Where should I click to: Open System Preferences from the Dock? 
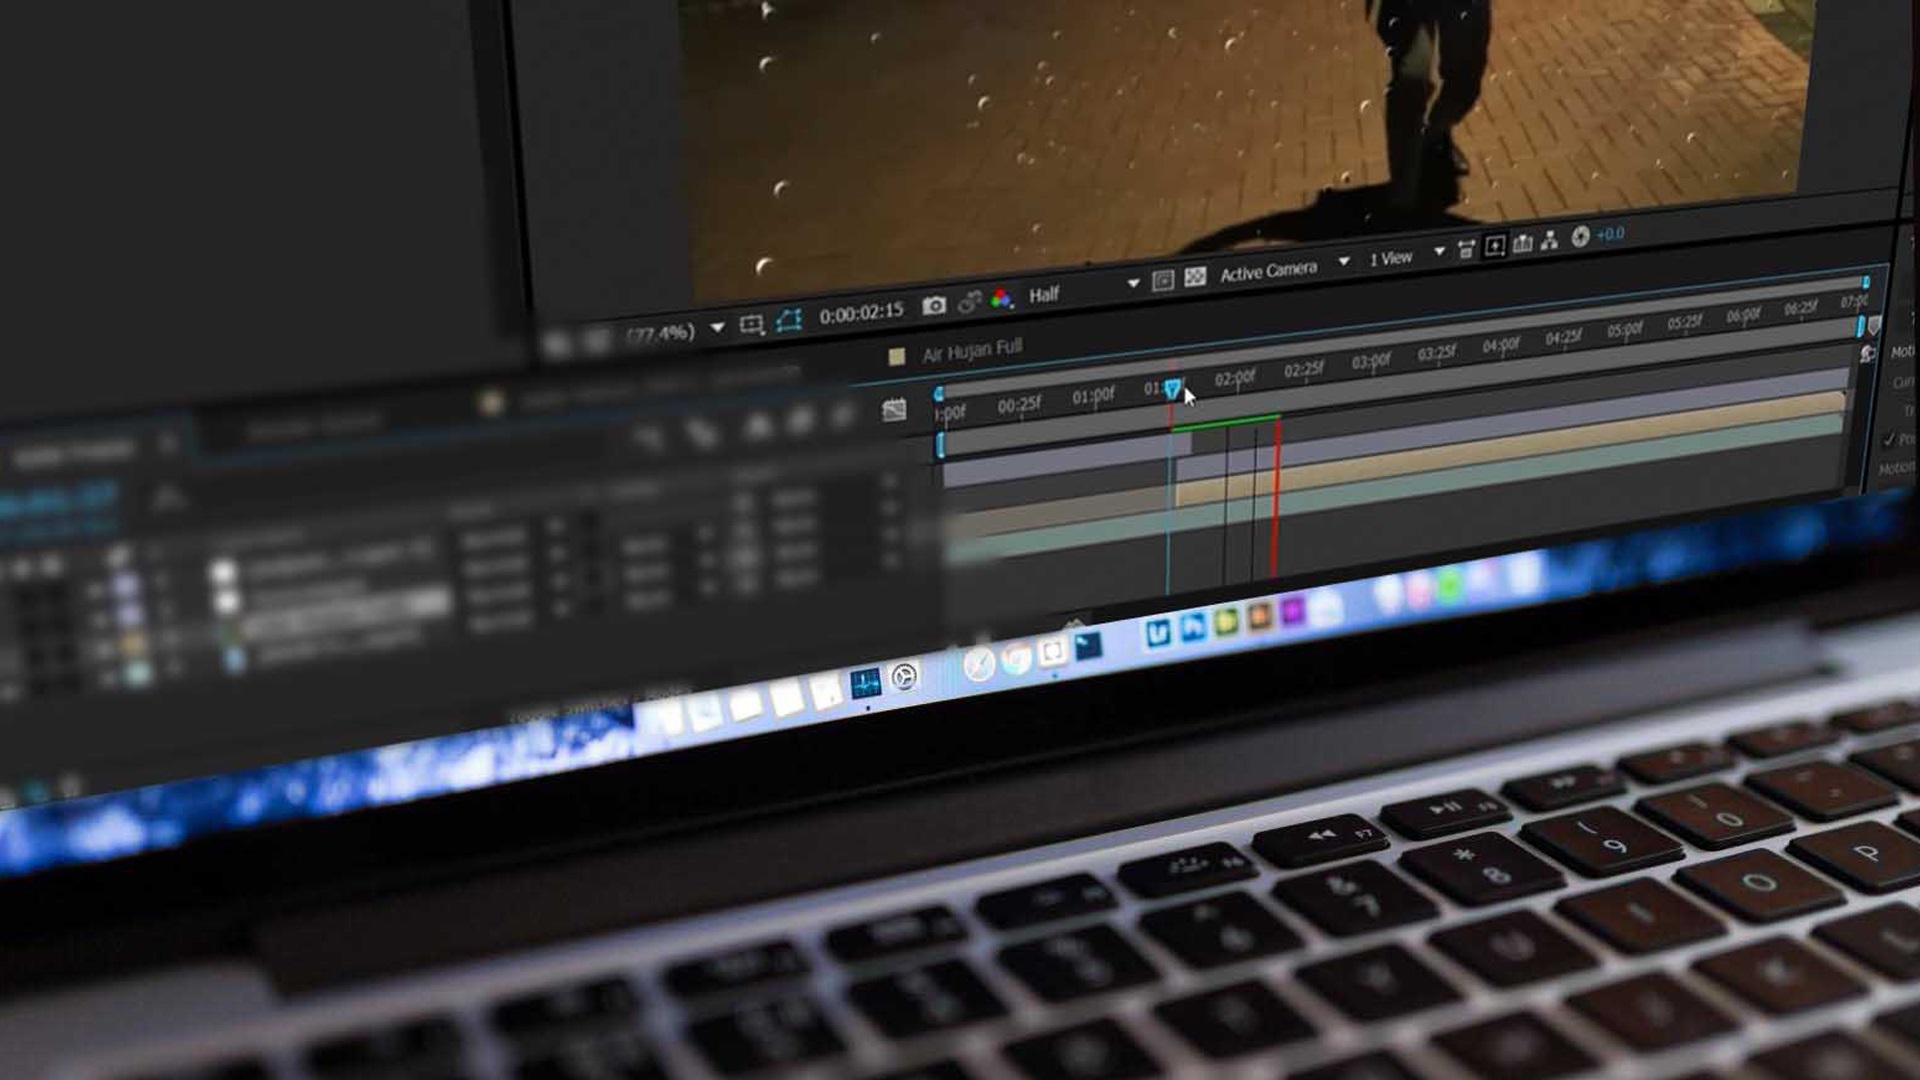point(904,678)
